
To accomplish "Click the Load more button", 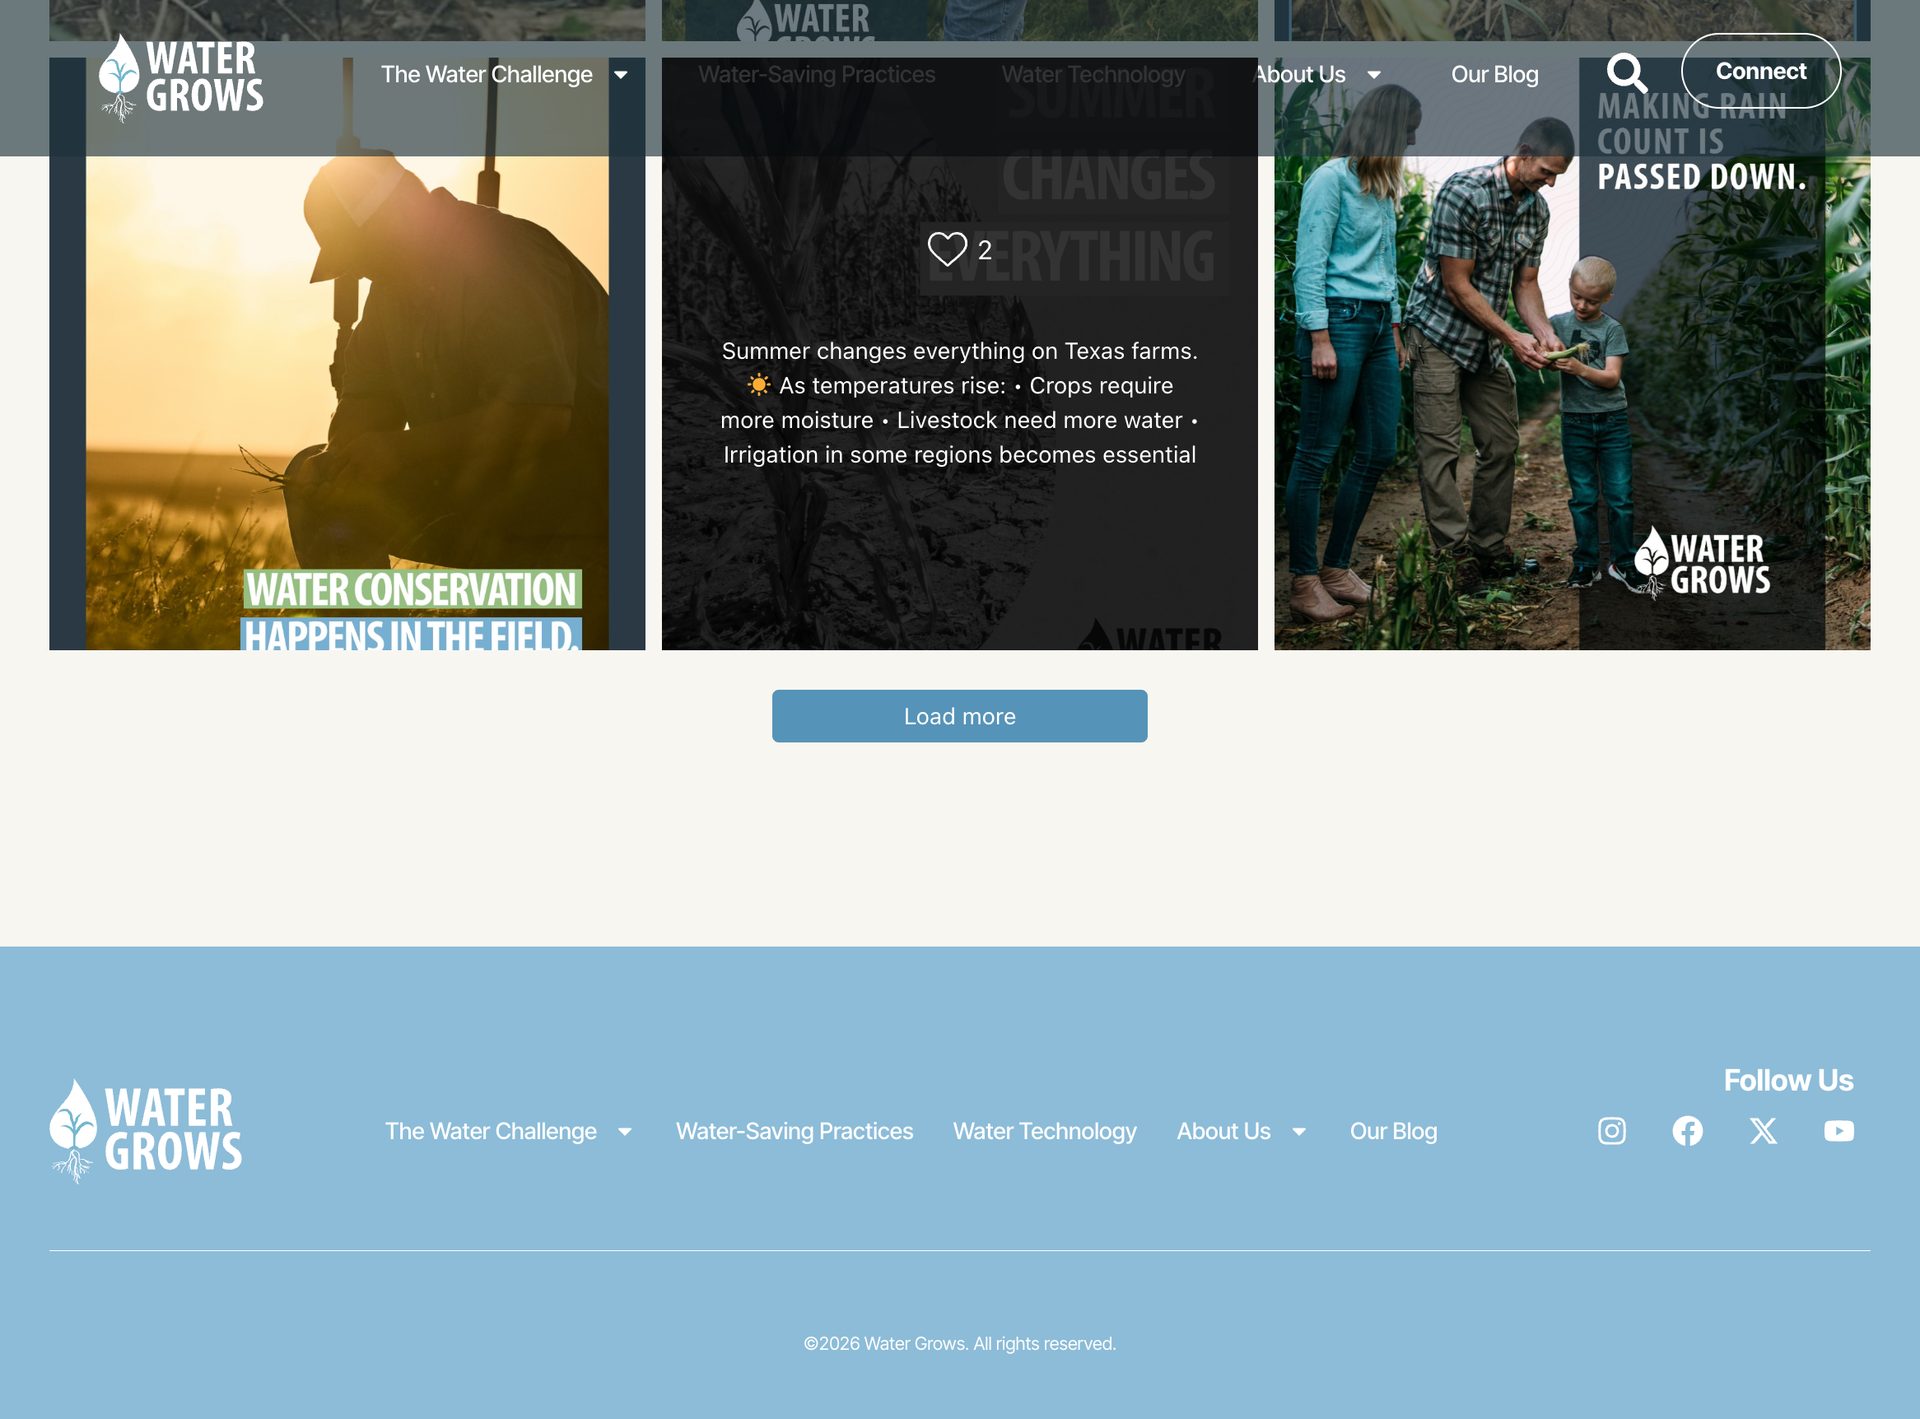I will 960,716.
